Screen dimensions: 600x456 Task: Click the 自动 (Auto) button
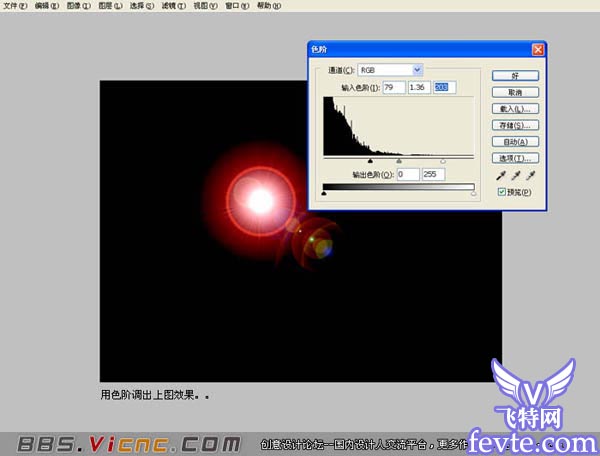pyautogui.click(x=516, y=142)
